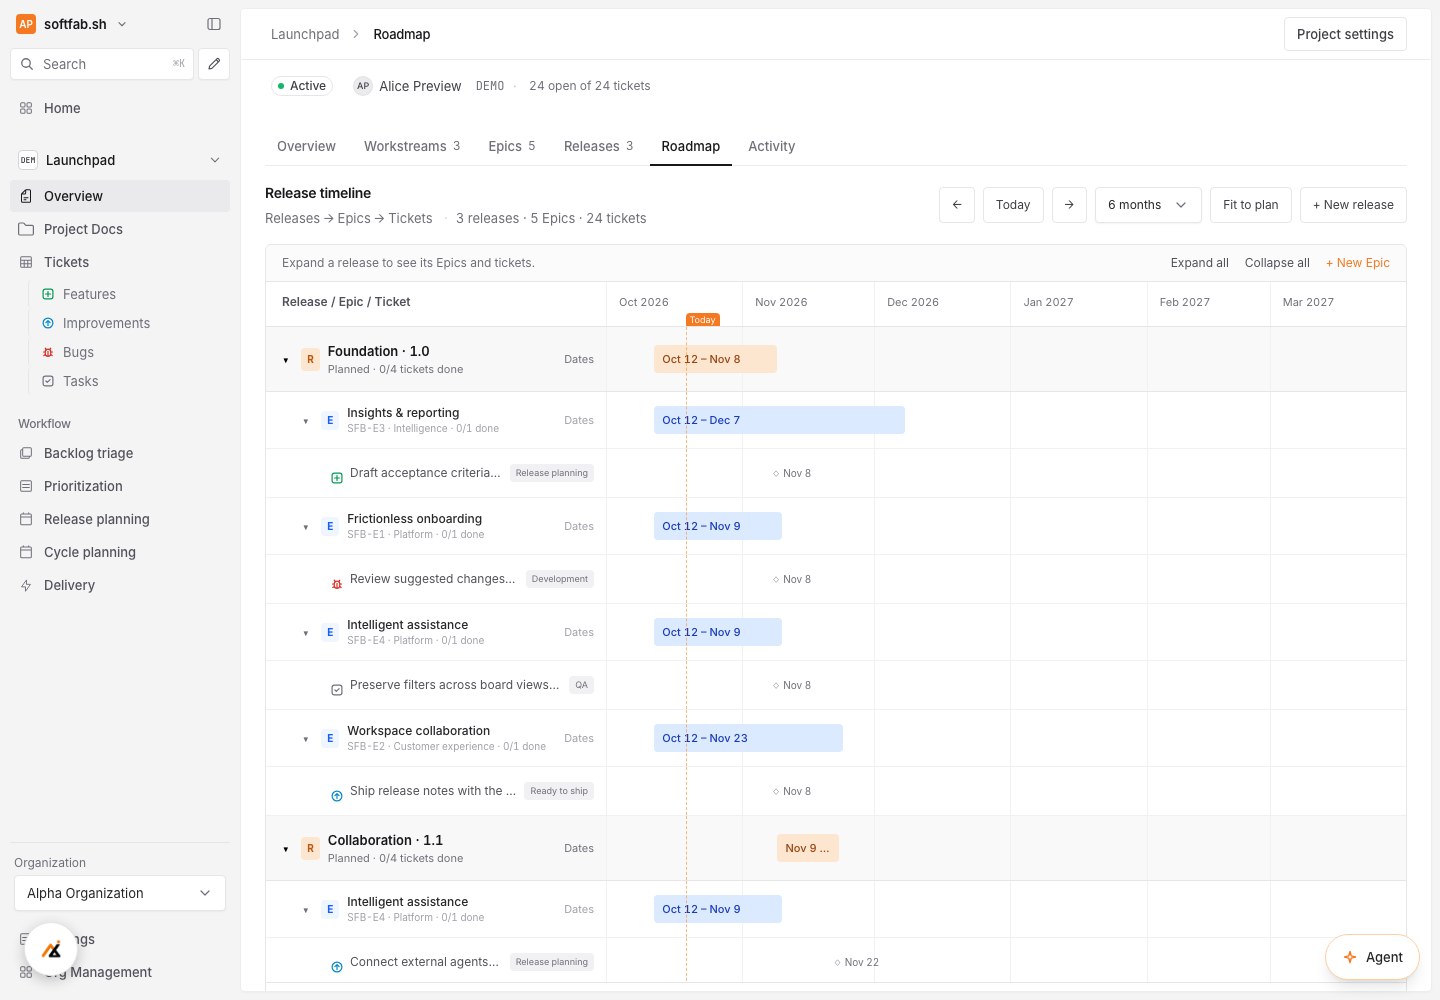This screenshot has height=1000, width=1440.
Task: Switch to the Workstreams tab
Action: (x=412, y=146)
